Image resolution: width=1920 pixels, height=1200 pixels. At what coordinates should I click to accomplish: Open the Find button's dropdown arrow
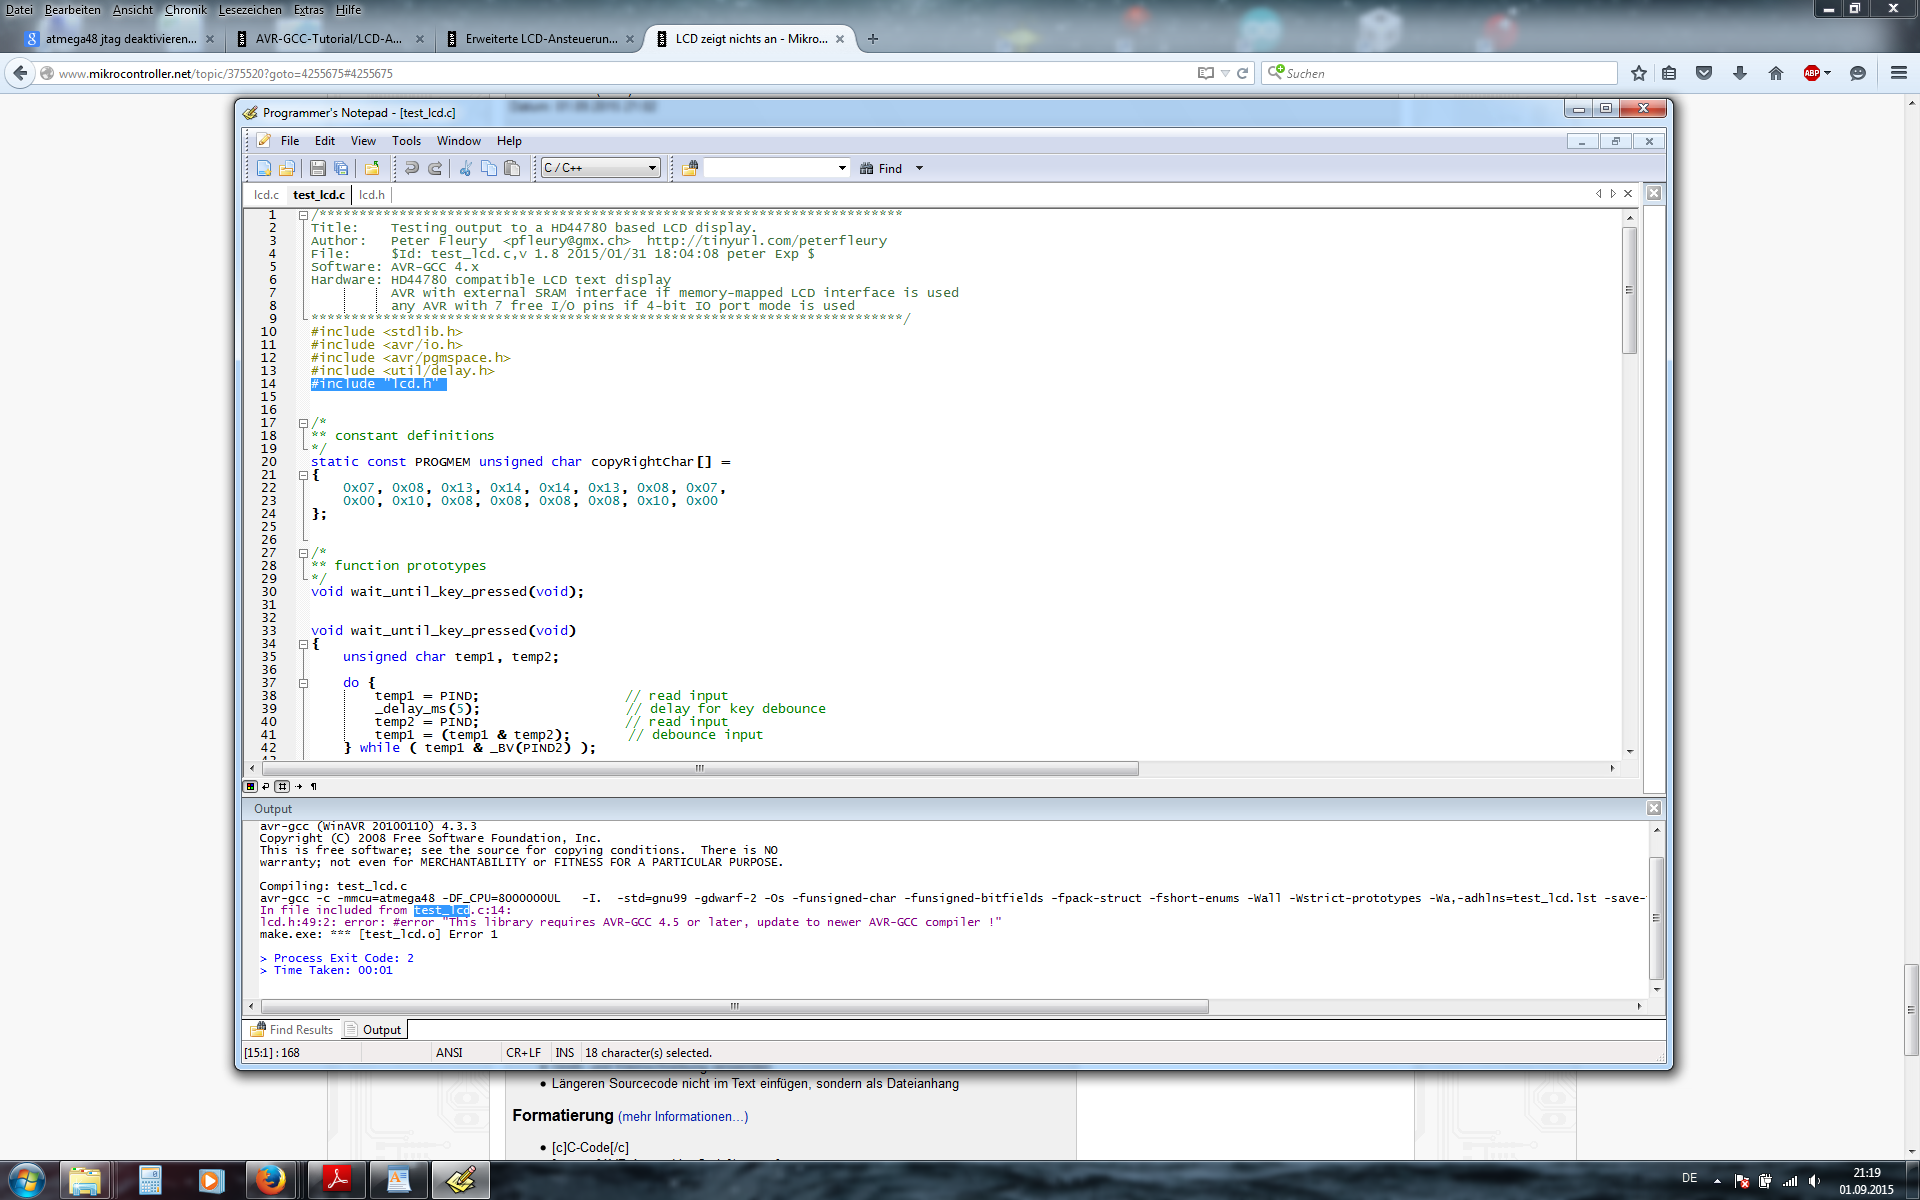tap(919, 169)
